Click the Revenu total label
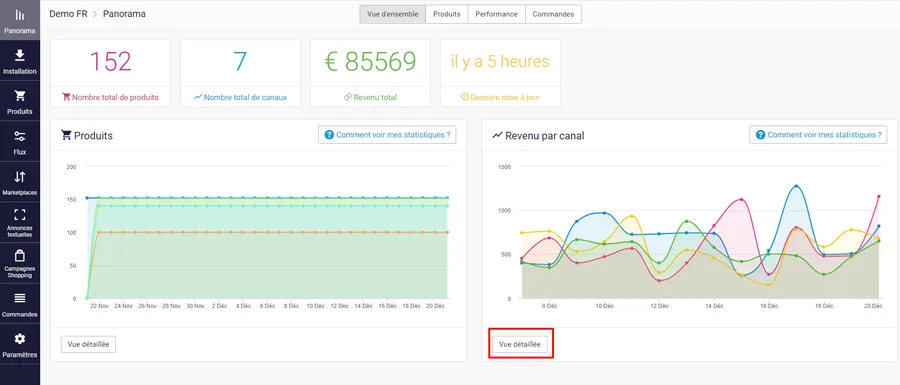Screen dimensions: 900x385 click(375, 98)
